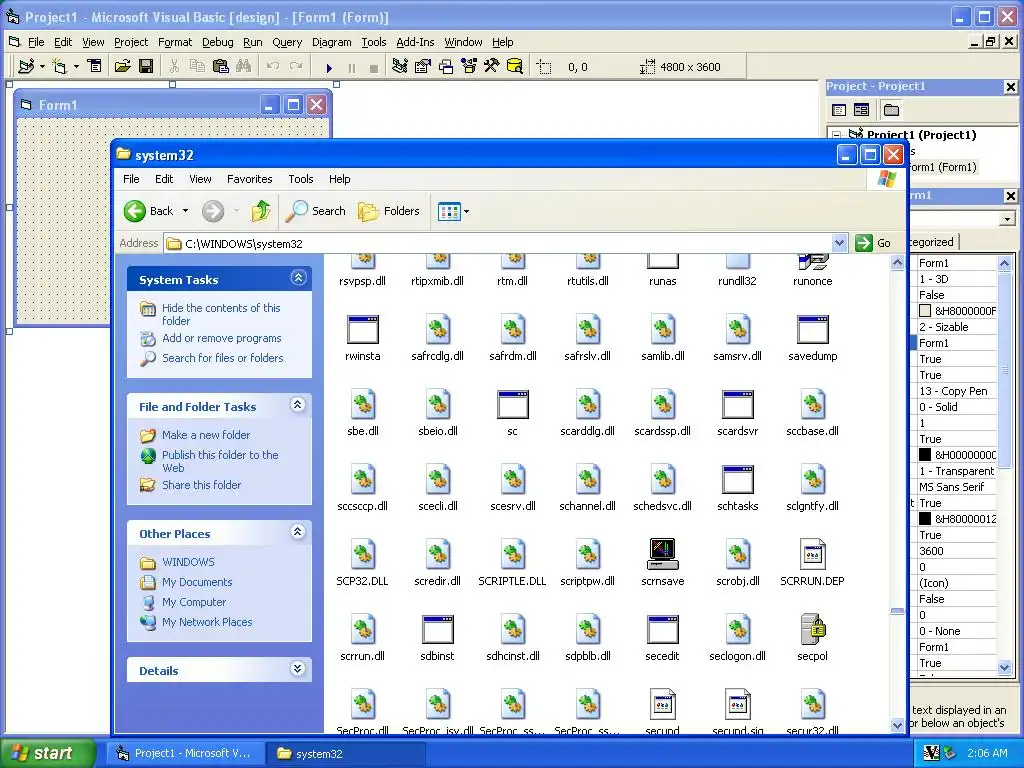Open the Favorites menu in Explorer
This screenshot has height=768, width=1024.
pos(249,179)
